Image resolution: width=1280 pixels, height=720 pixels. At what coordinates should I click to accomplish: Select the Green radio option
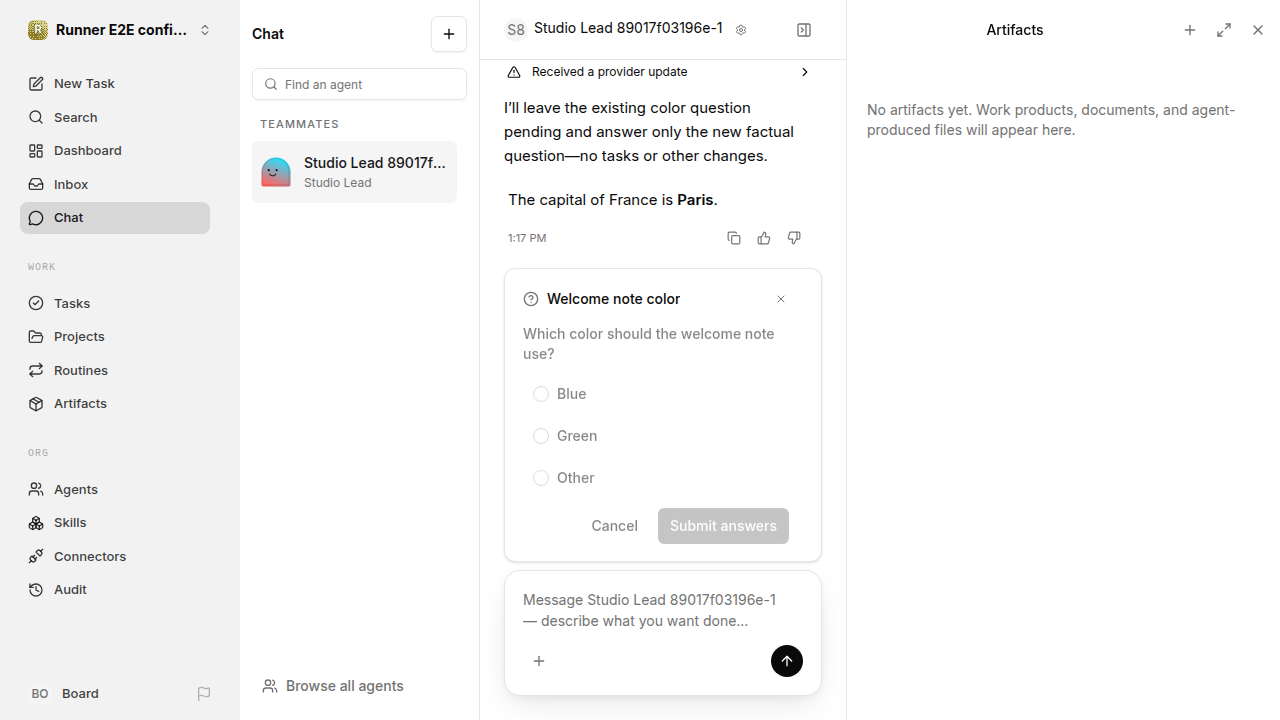tap(541, 436)
